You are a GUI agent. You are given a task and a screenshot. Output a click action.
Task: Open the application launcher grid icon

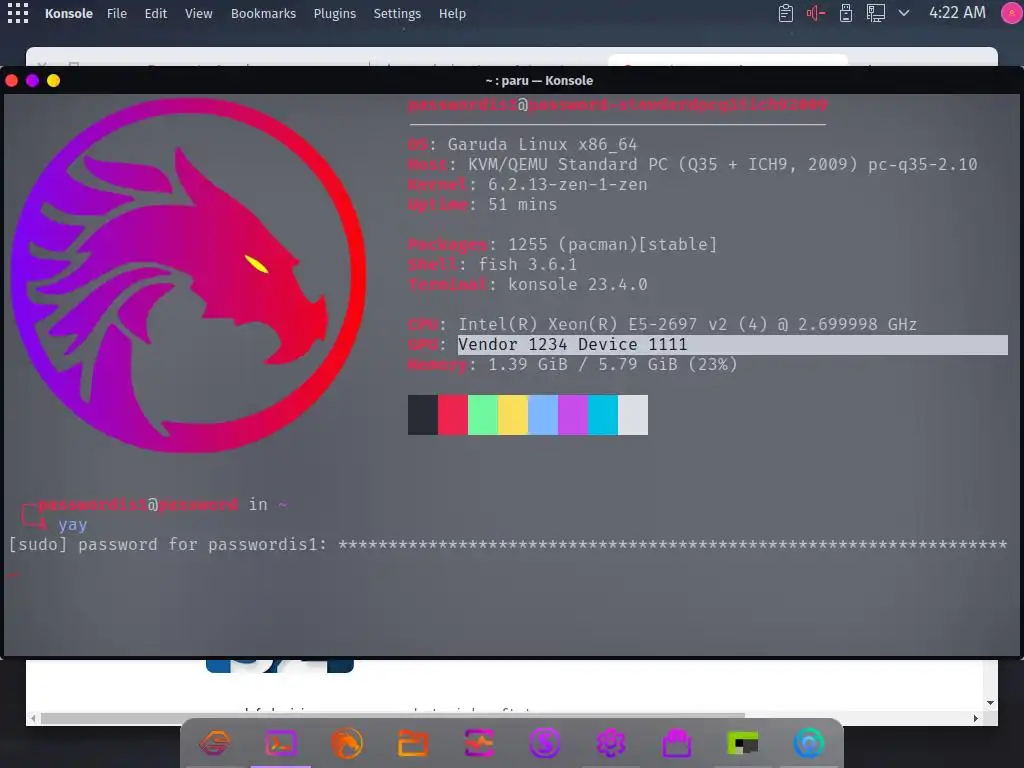(x=18, y=13)
